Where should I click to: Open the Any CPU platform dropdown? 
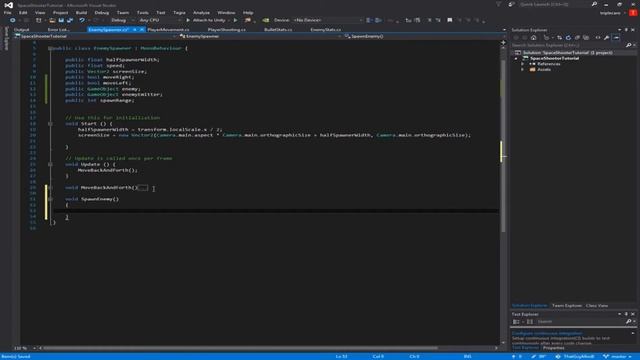[159, 20]
